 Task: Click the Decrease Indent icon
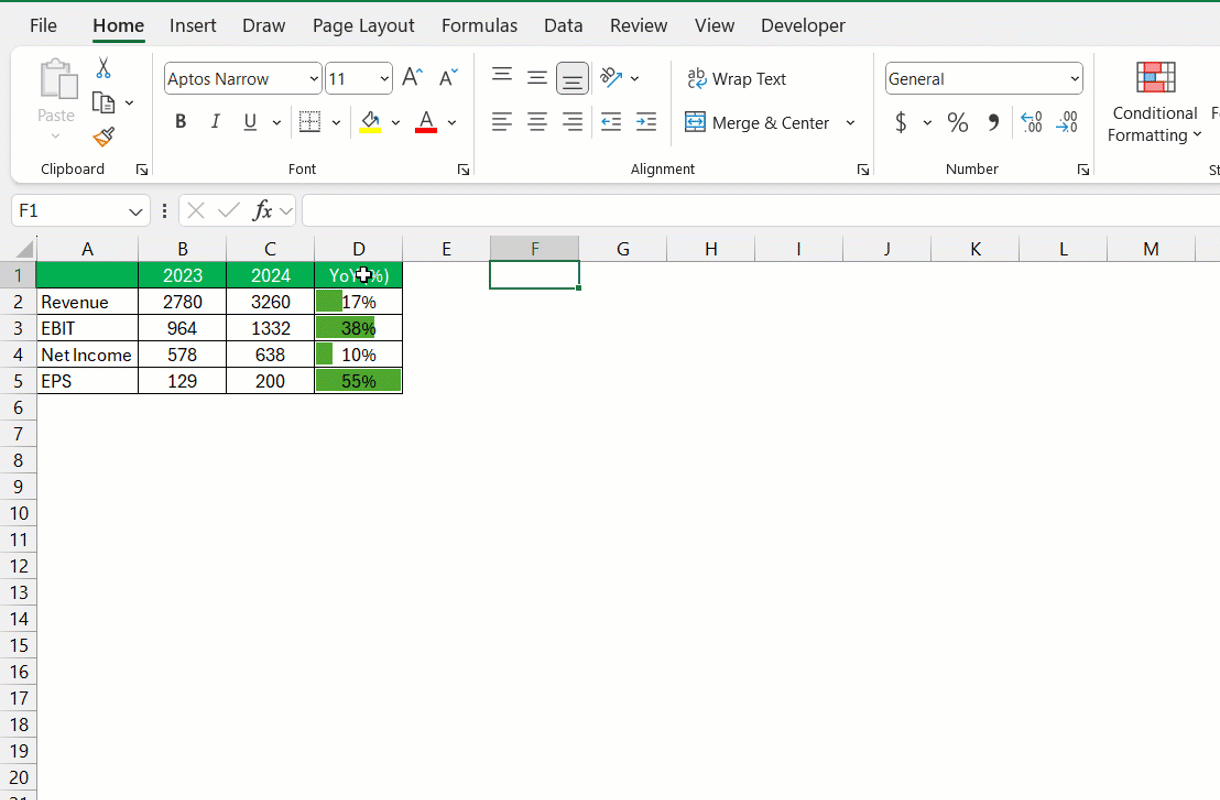pos(611,122)
